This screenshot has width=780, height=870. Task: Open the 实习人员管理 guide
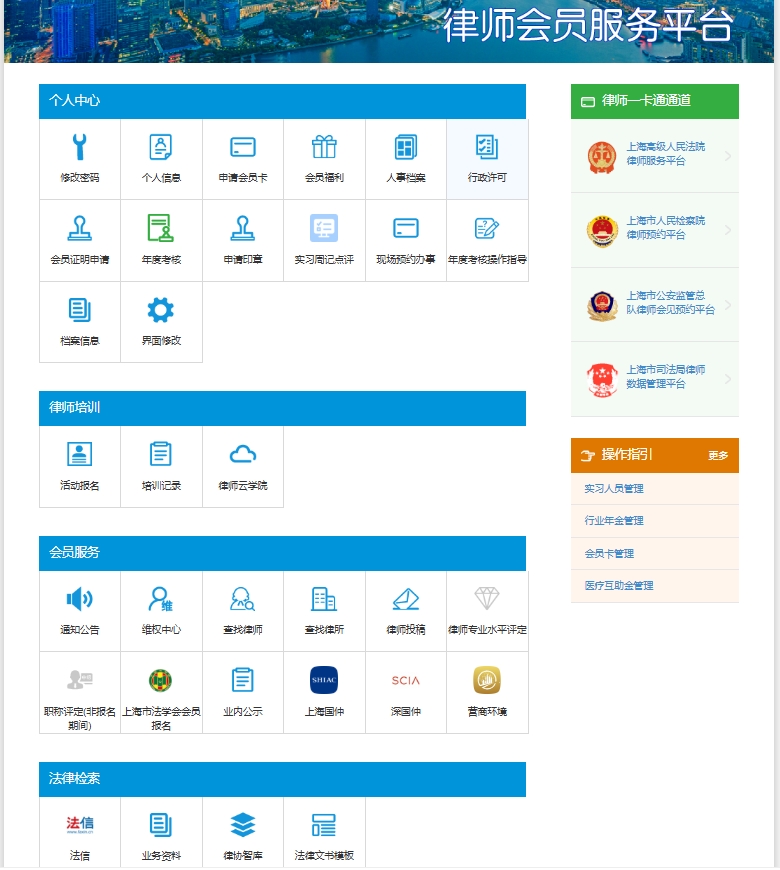point(655,488)
